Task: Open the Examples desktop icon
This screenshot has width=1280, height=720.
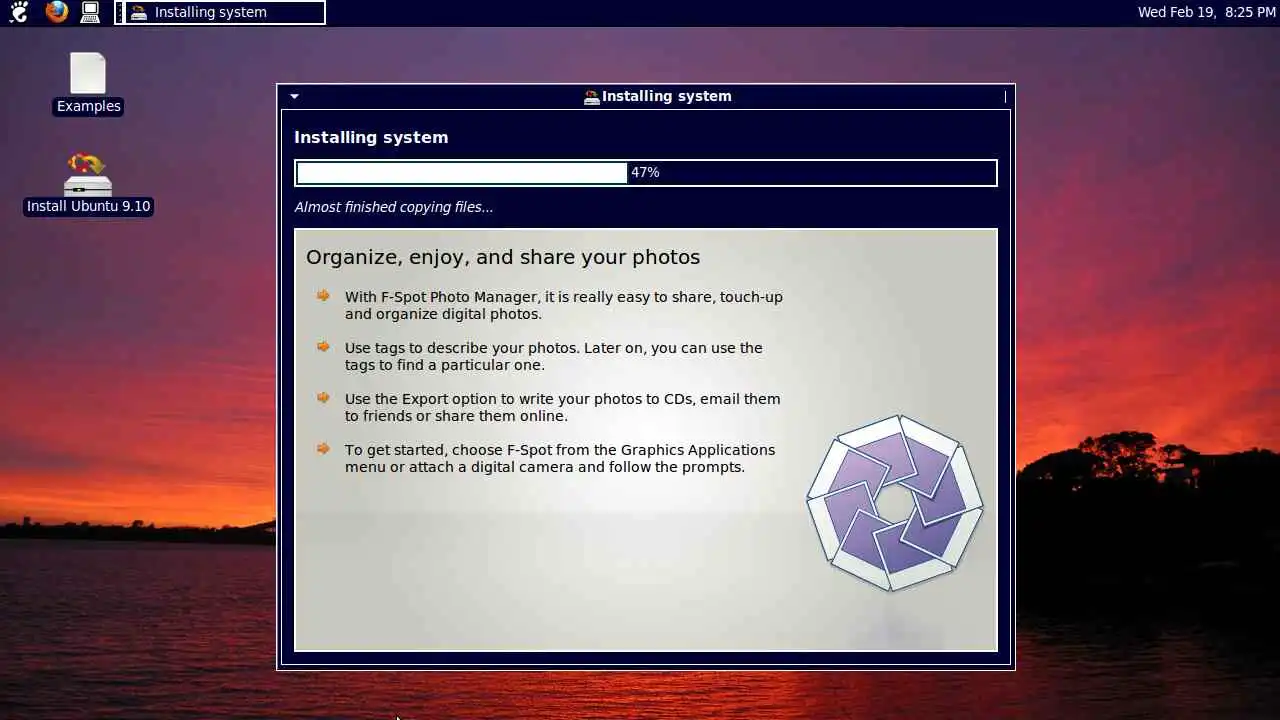Action: click(88, 74)
